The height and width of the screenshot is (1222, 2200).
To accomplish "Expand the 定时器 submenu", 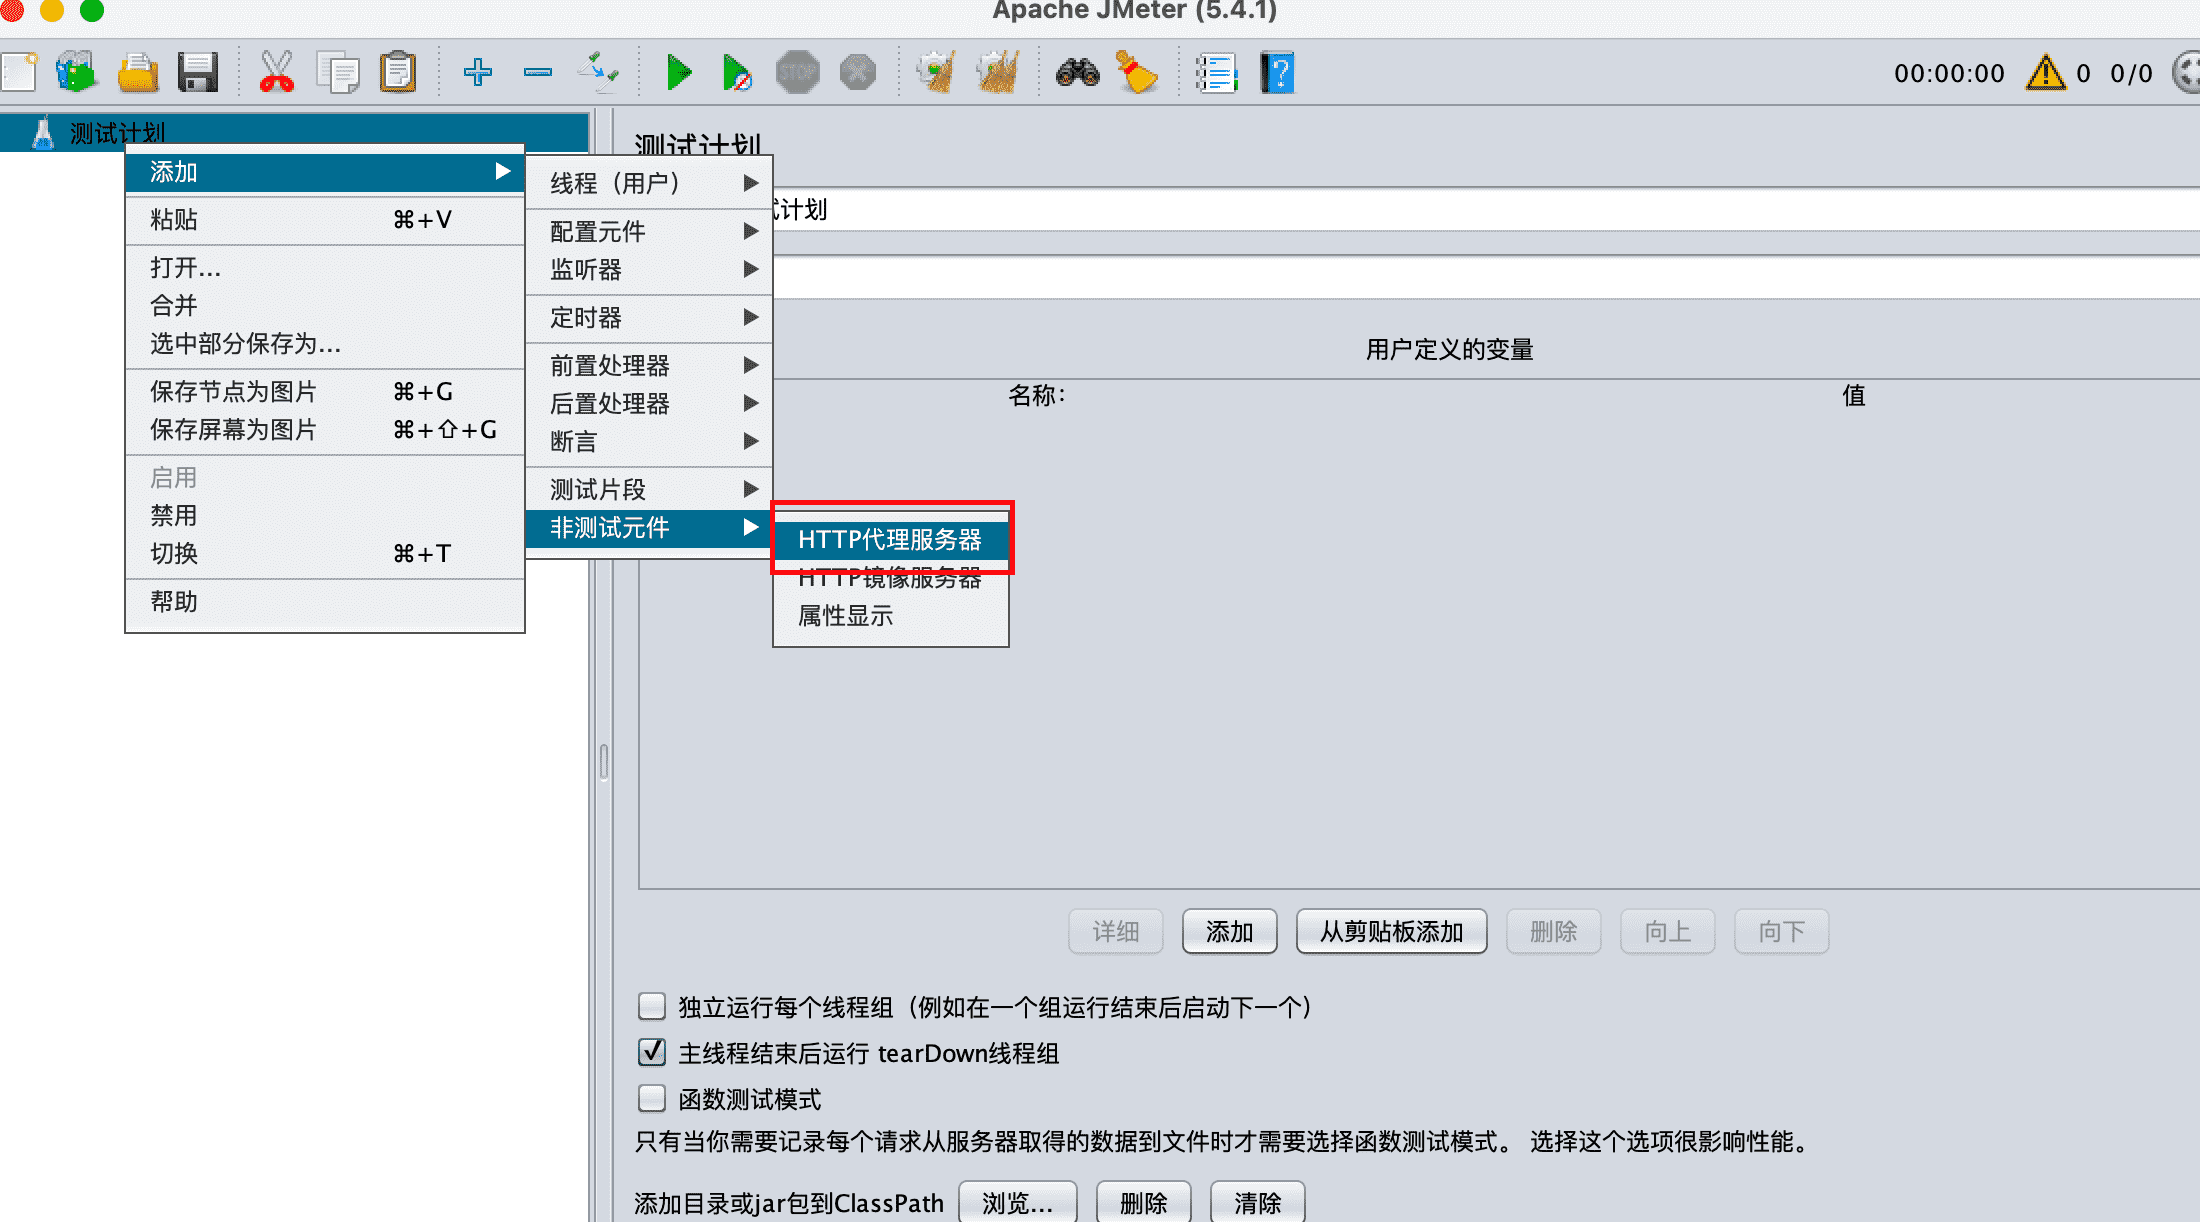I will tap(649, 317).
